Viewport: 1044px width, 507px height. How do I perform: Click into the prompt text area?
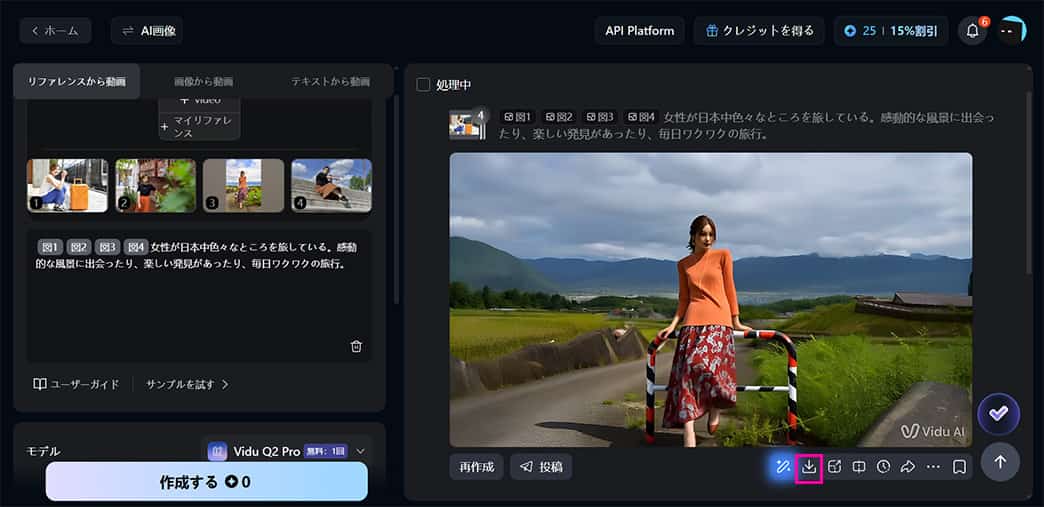coord(199,296)
